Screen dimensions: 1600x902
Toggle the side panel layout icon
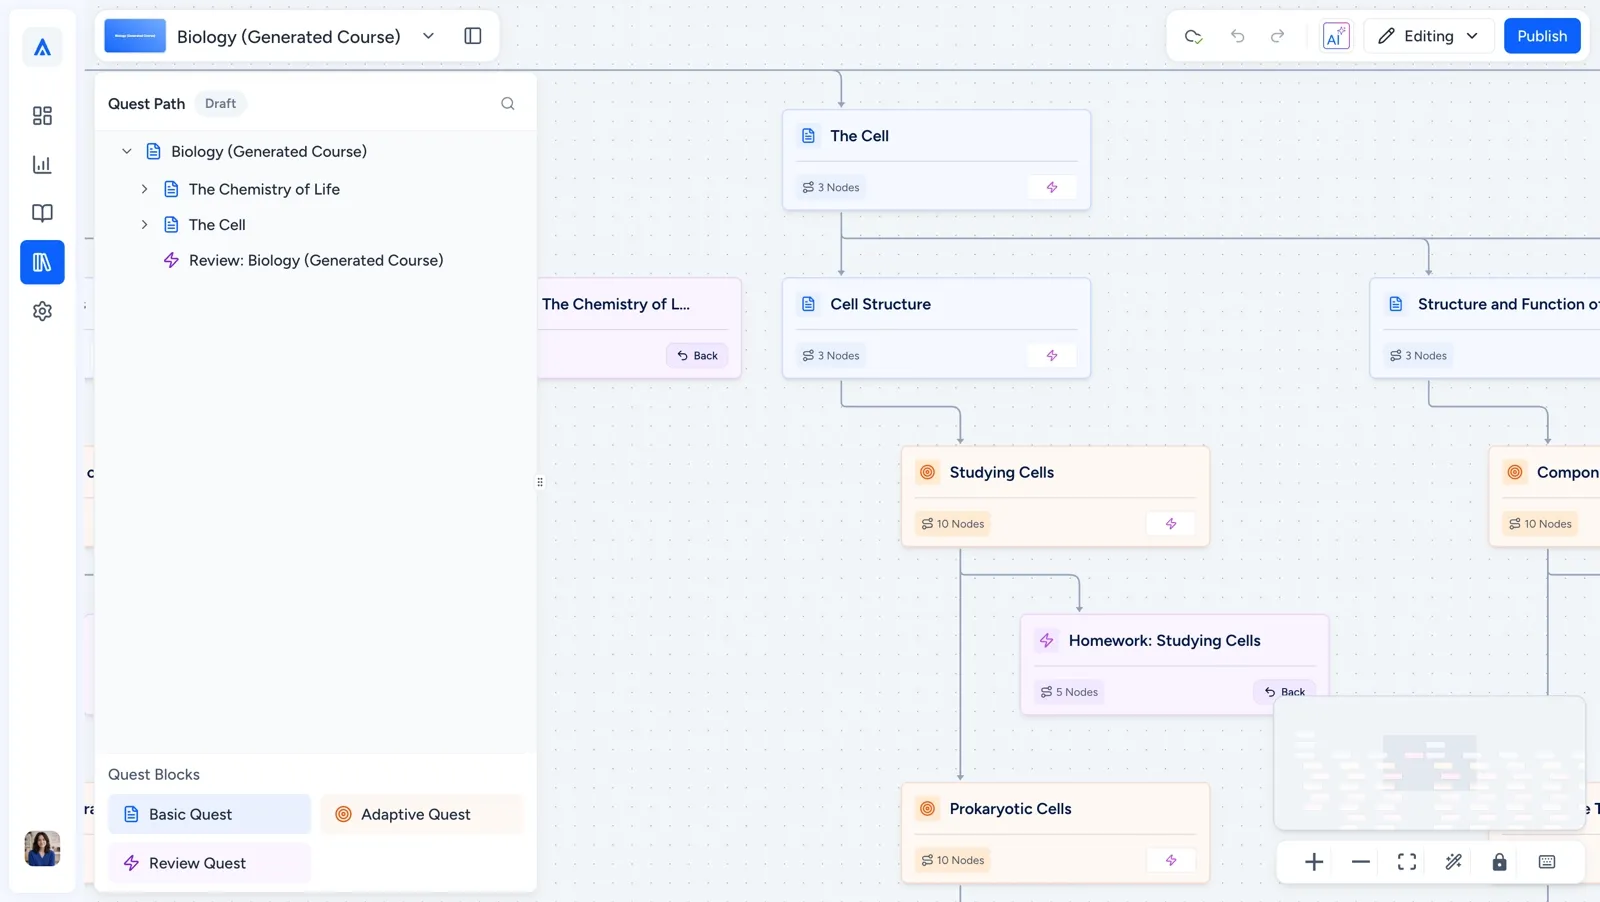[473, 36]
